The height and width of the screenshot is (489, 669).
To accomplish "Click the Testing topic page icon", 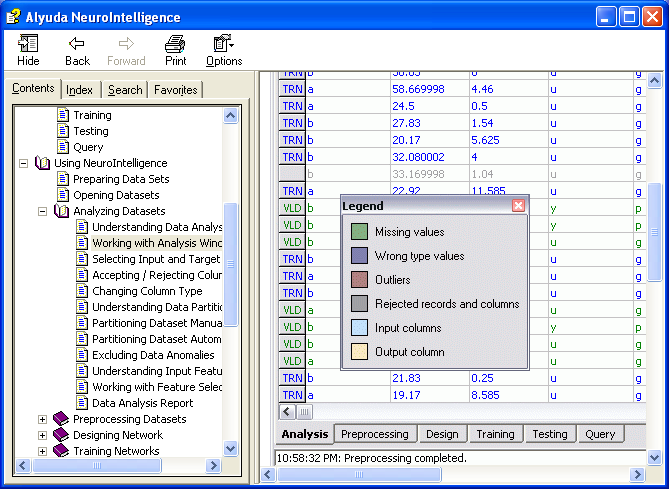I will coord(63,131).
